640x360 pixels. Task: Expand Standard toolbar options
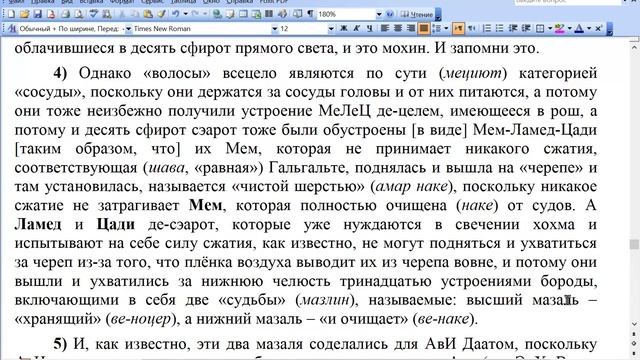point(438,15)
